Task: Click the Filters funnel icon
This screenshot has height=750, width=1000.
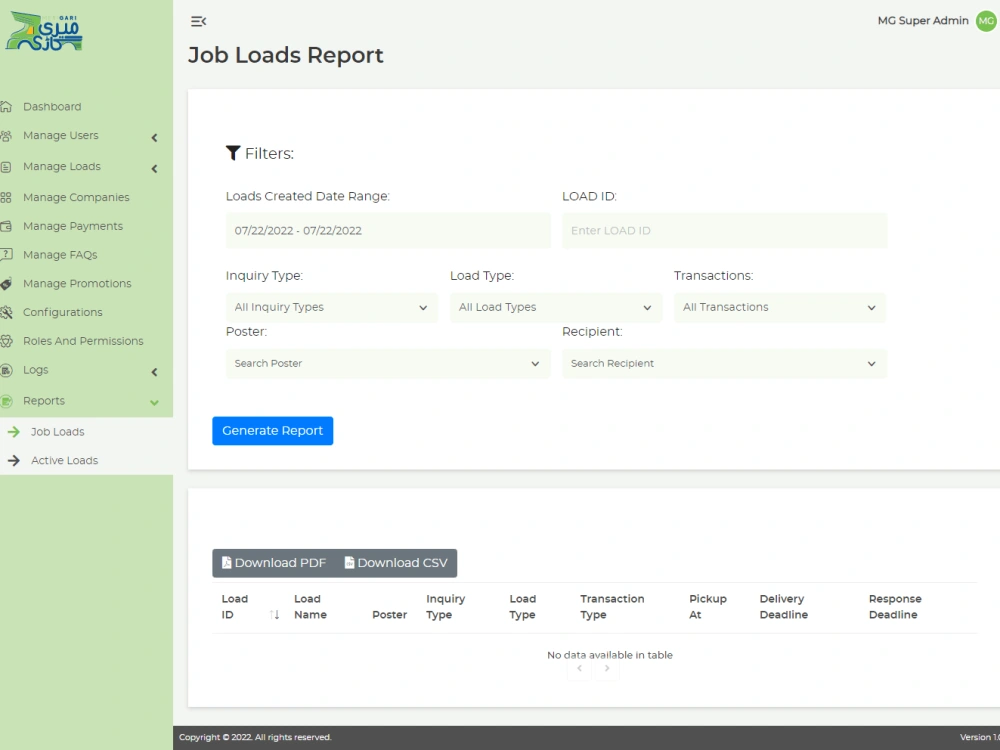Action: [x=233, y=153]
